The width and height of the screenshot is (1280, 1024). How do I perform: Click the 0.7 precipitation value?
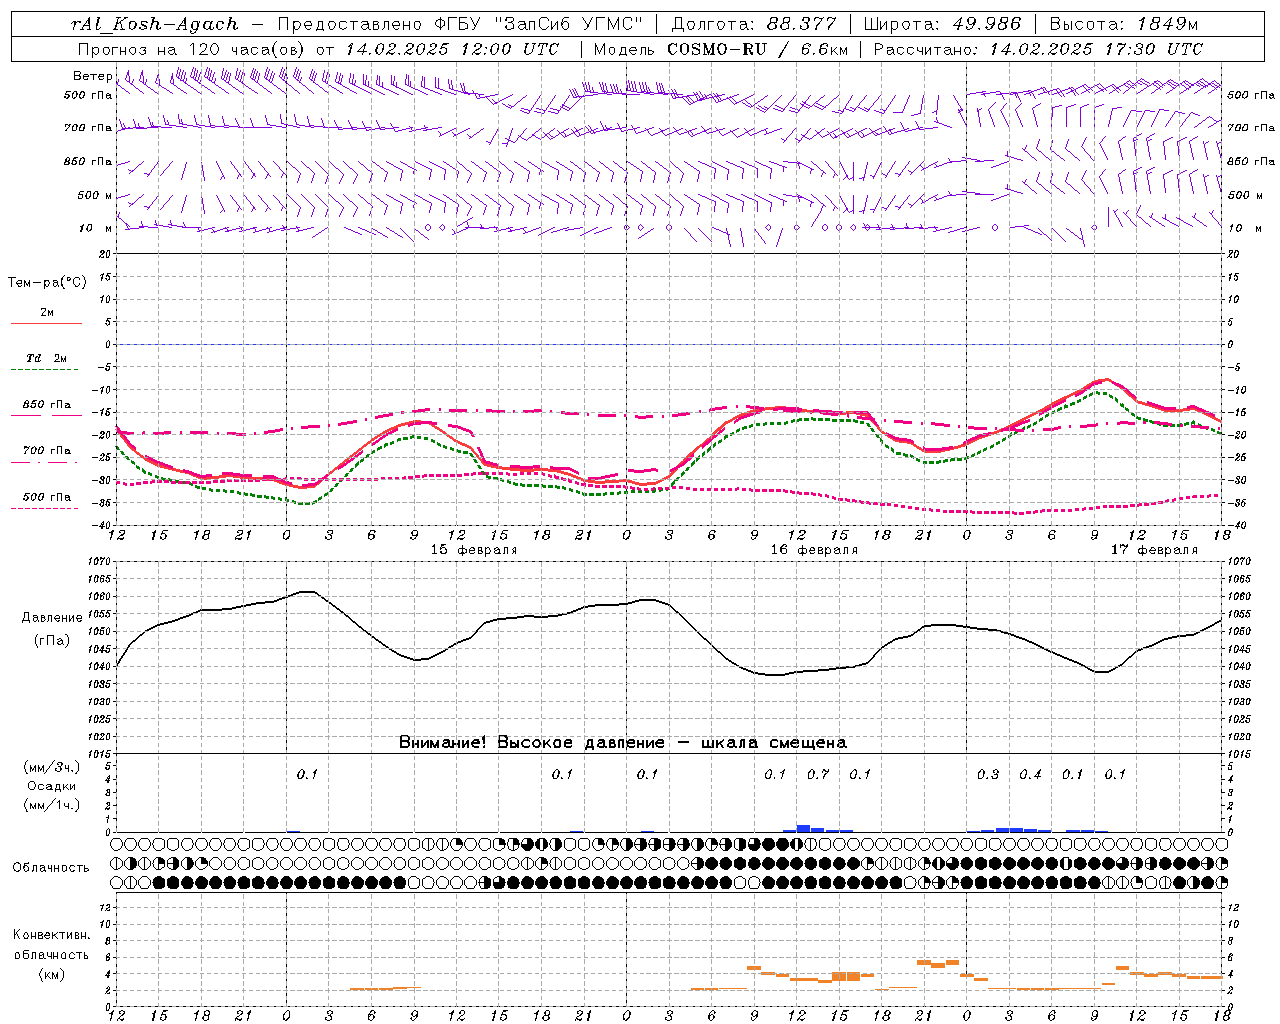point(818,774)
